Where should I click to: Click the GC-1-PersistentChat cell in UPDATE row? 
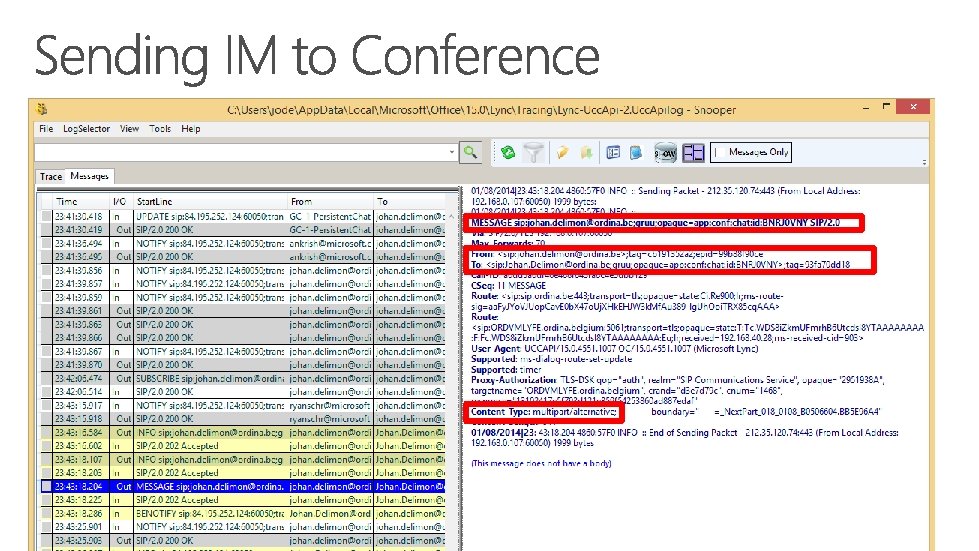coord(330,217)
